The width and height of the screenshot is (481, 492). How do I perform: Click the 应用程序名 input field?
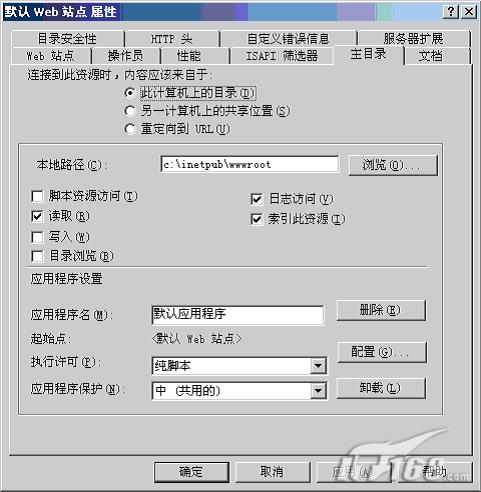click(x=238, y=315)
